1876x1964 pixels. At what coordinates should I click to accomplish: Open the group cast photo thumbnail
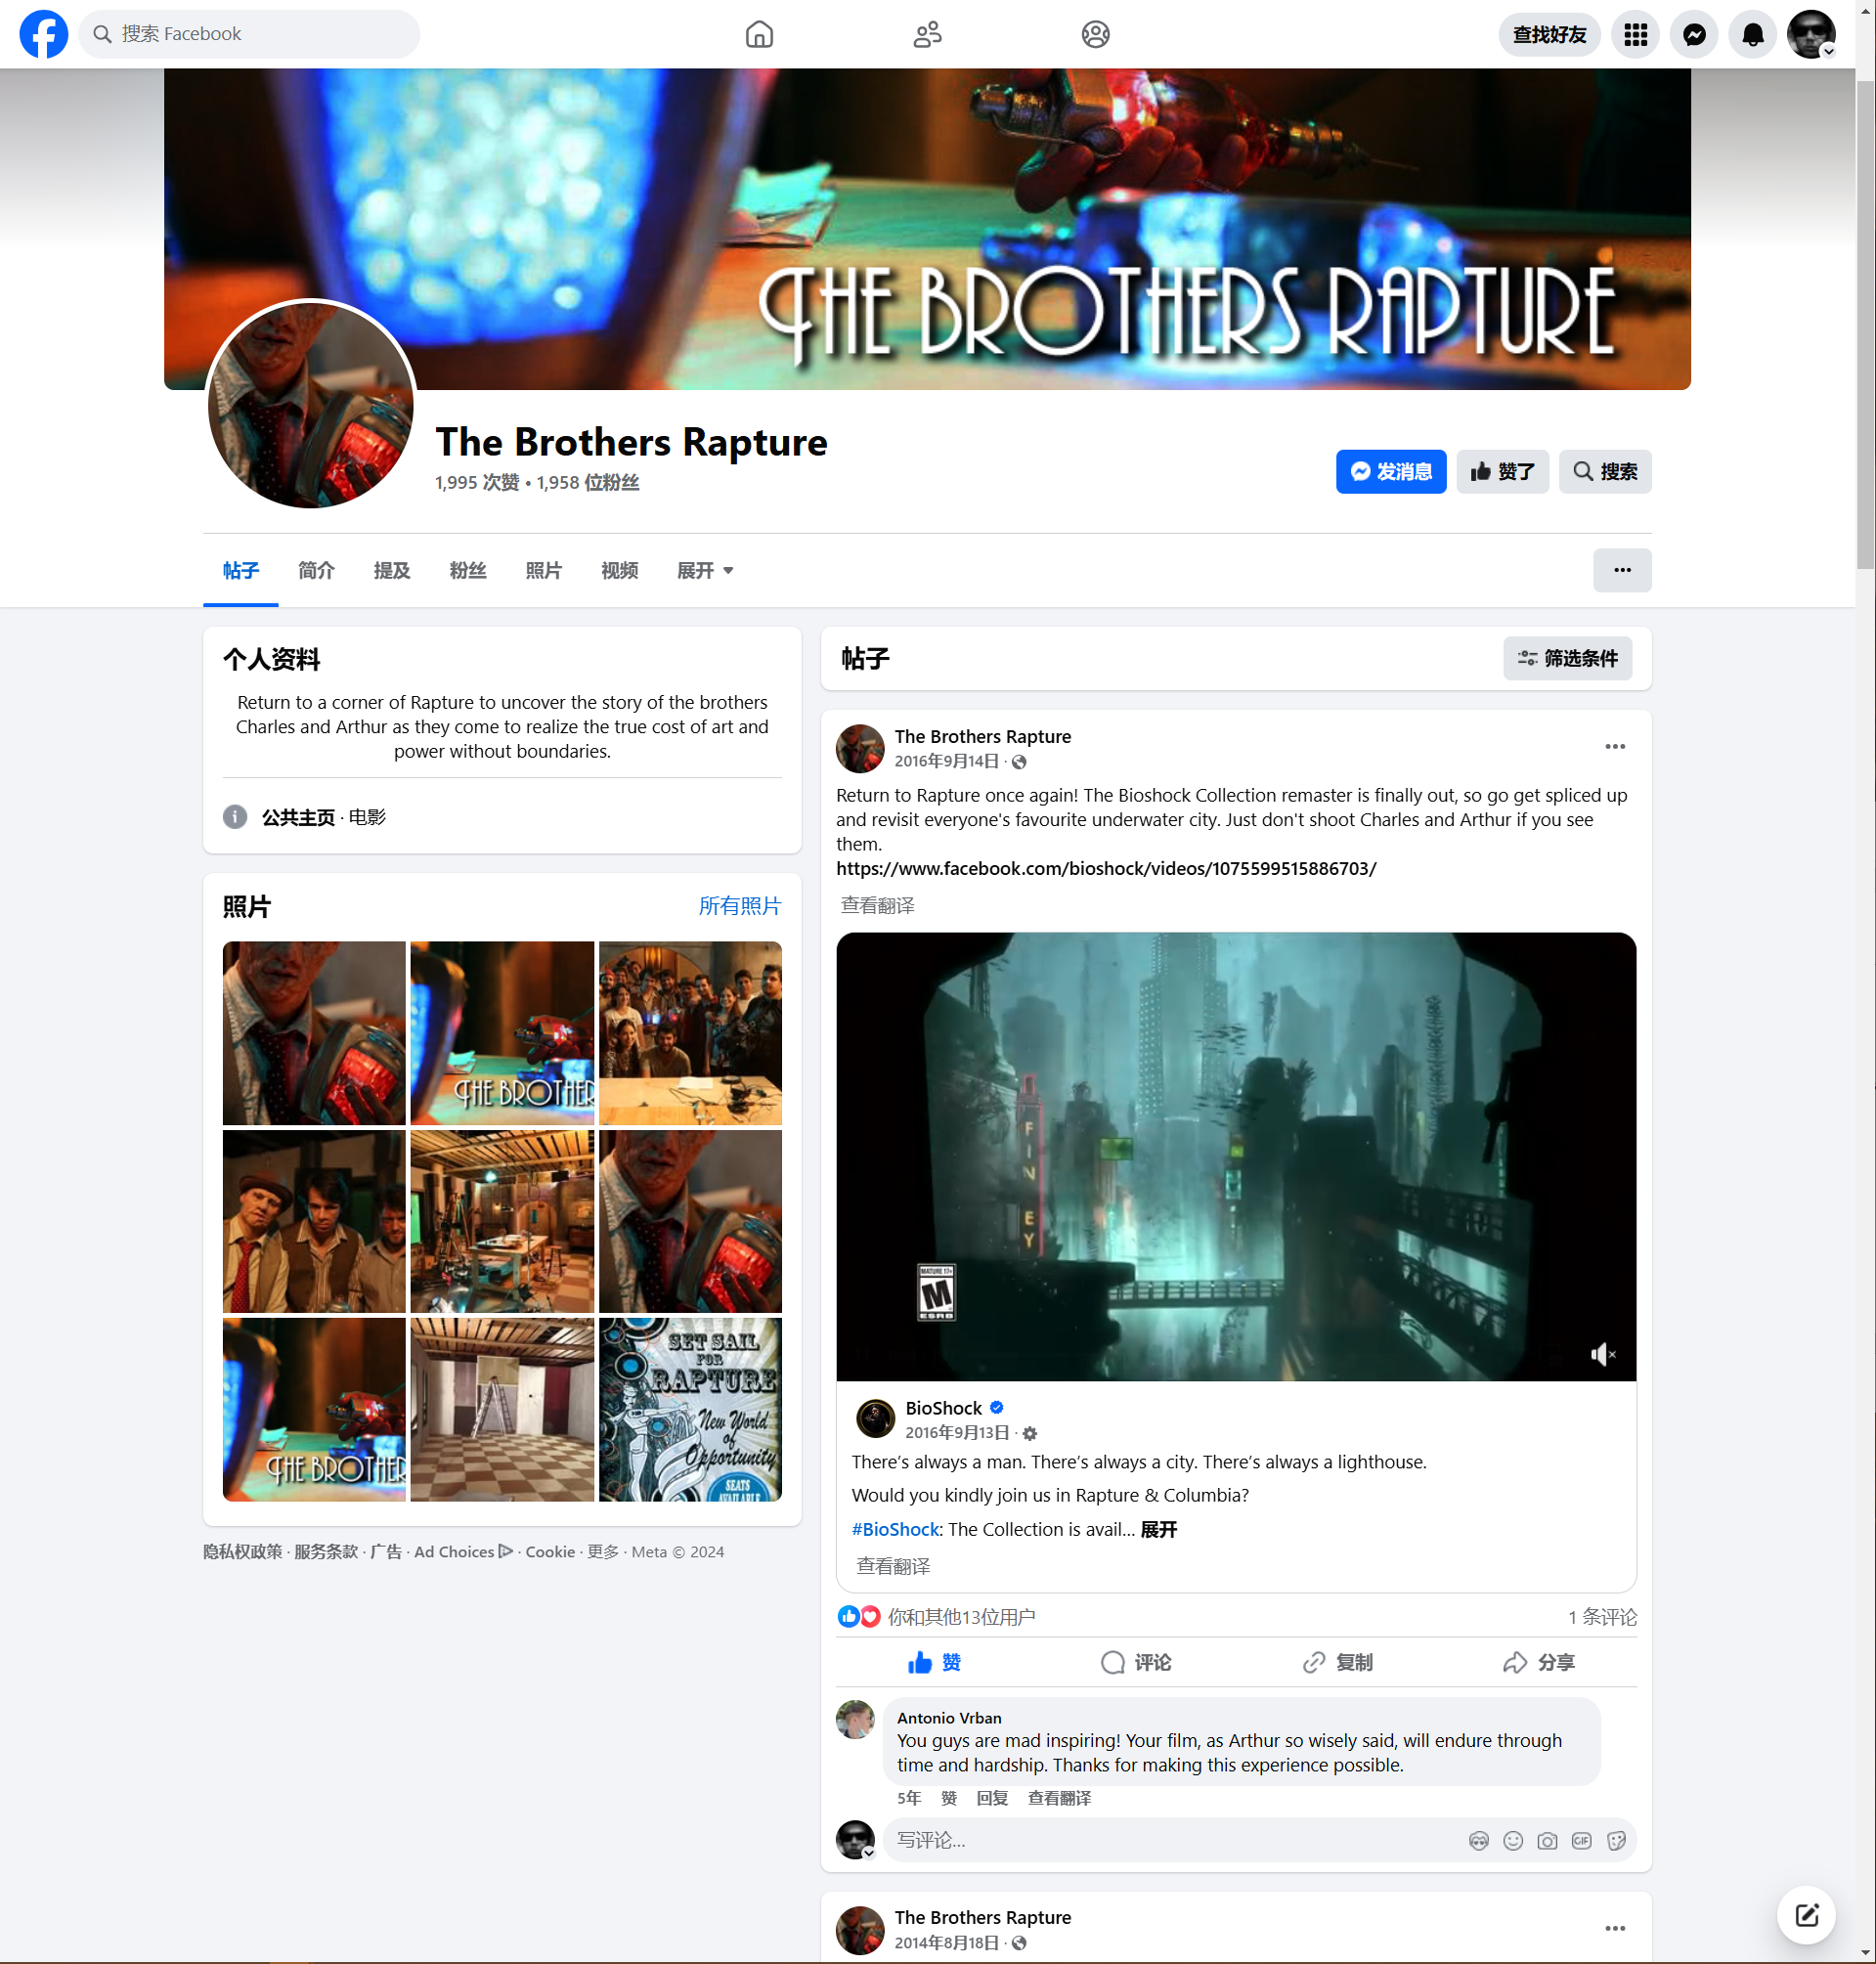pos(689,1032)
